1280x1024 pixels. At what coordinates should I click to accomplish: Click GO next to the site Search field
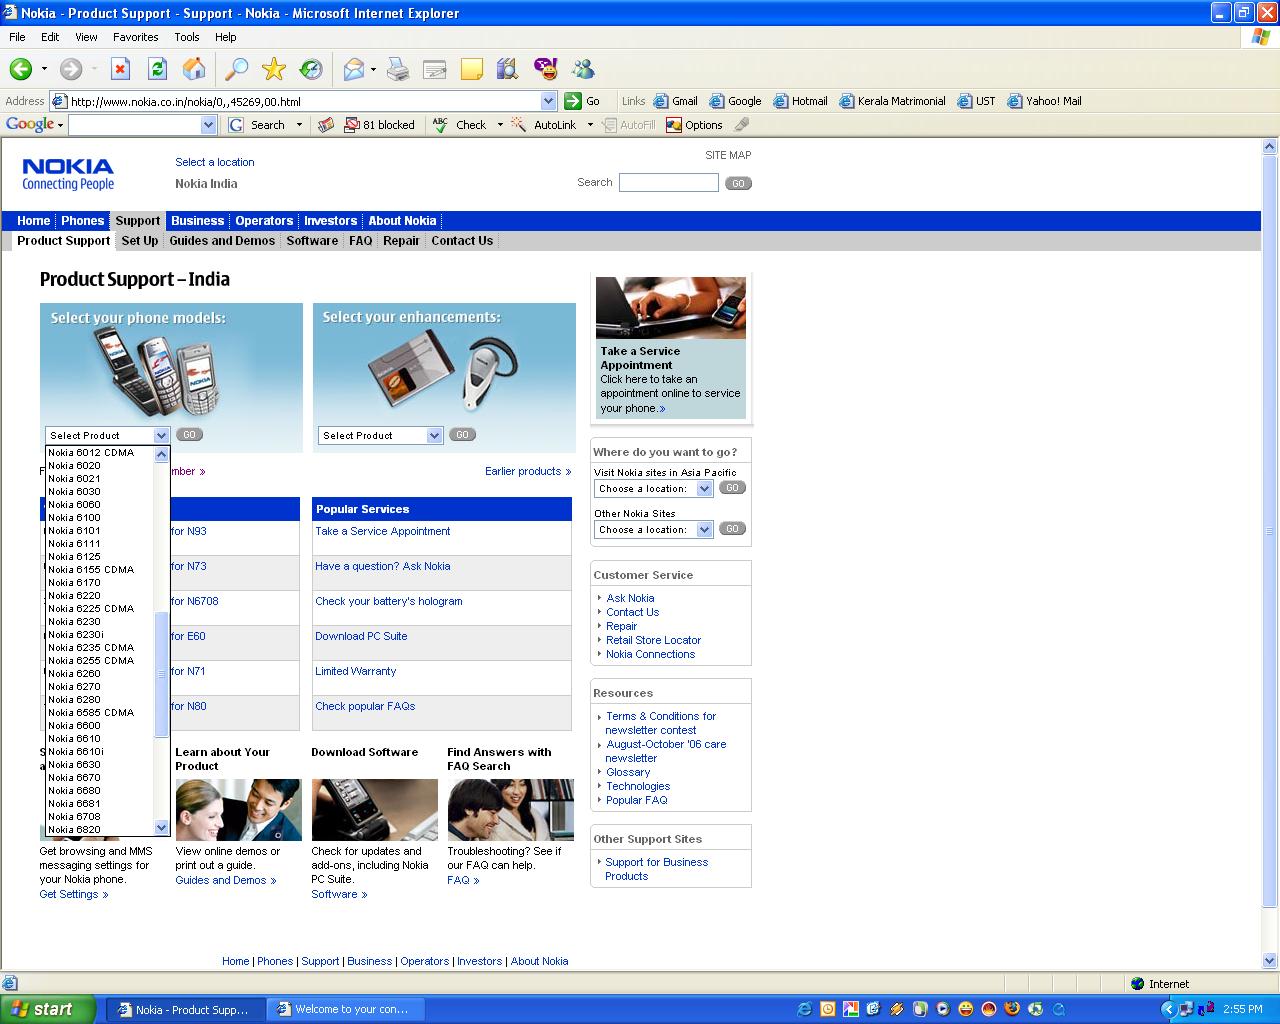(738, 184)
